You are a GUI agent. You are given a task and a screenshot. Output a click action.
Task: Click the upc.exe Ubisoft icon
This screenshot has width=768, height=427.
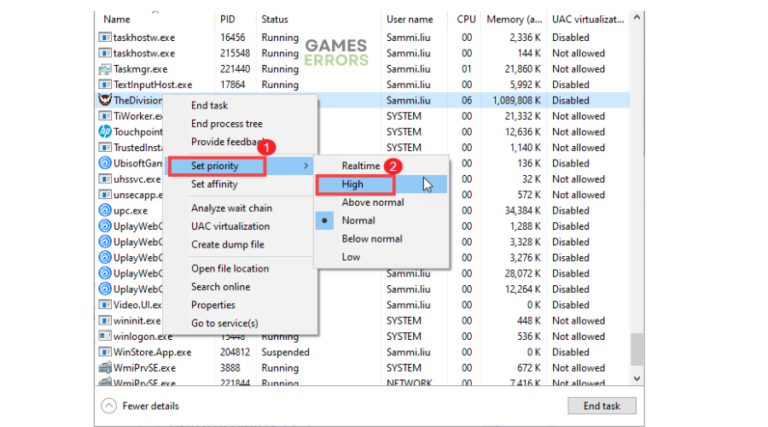[x=105, y=210]
